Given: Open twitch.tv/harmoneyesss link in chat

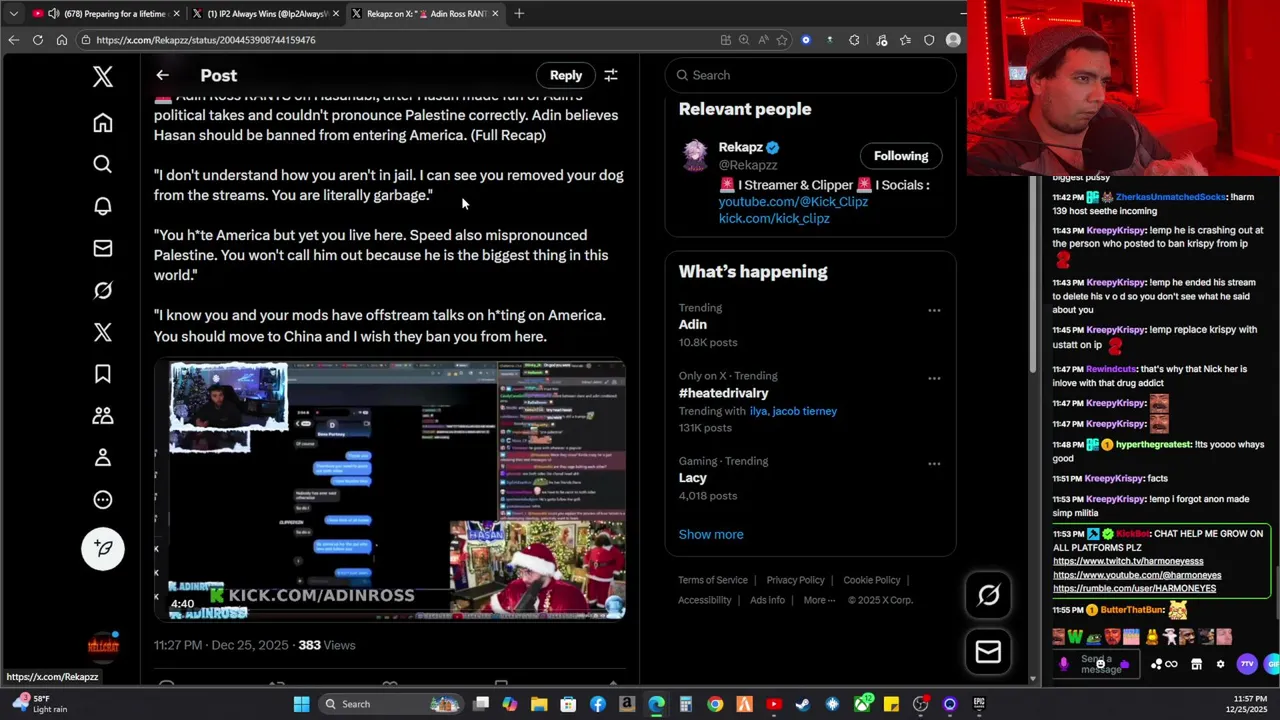Looking at the screenshot, I should click(x=1128, y=561).
